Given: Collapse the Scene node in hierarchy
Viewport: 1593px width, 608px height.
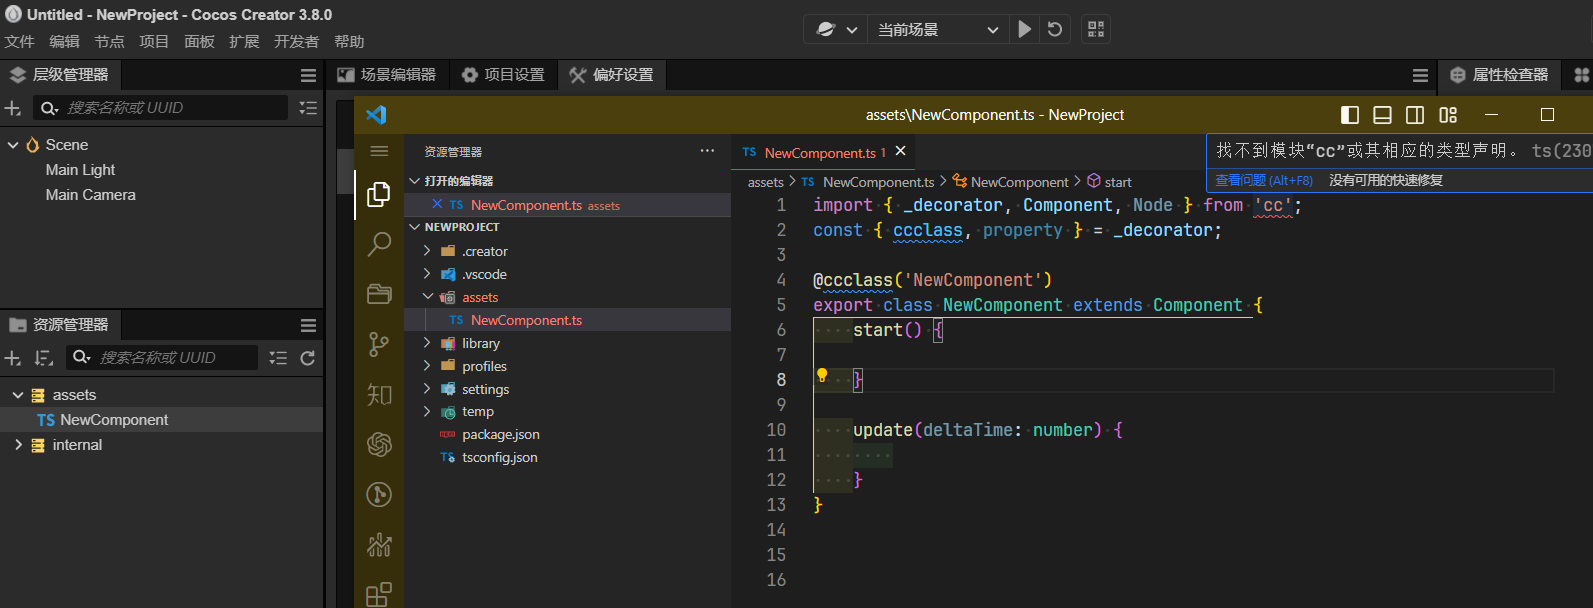Looking at the screenshot, I should pyautogui.click(x=14, y=145).
